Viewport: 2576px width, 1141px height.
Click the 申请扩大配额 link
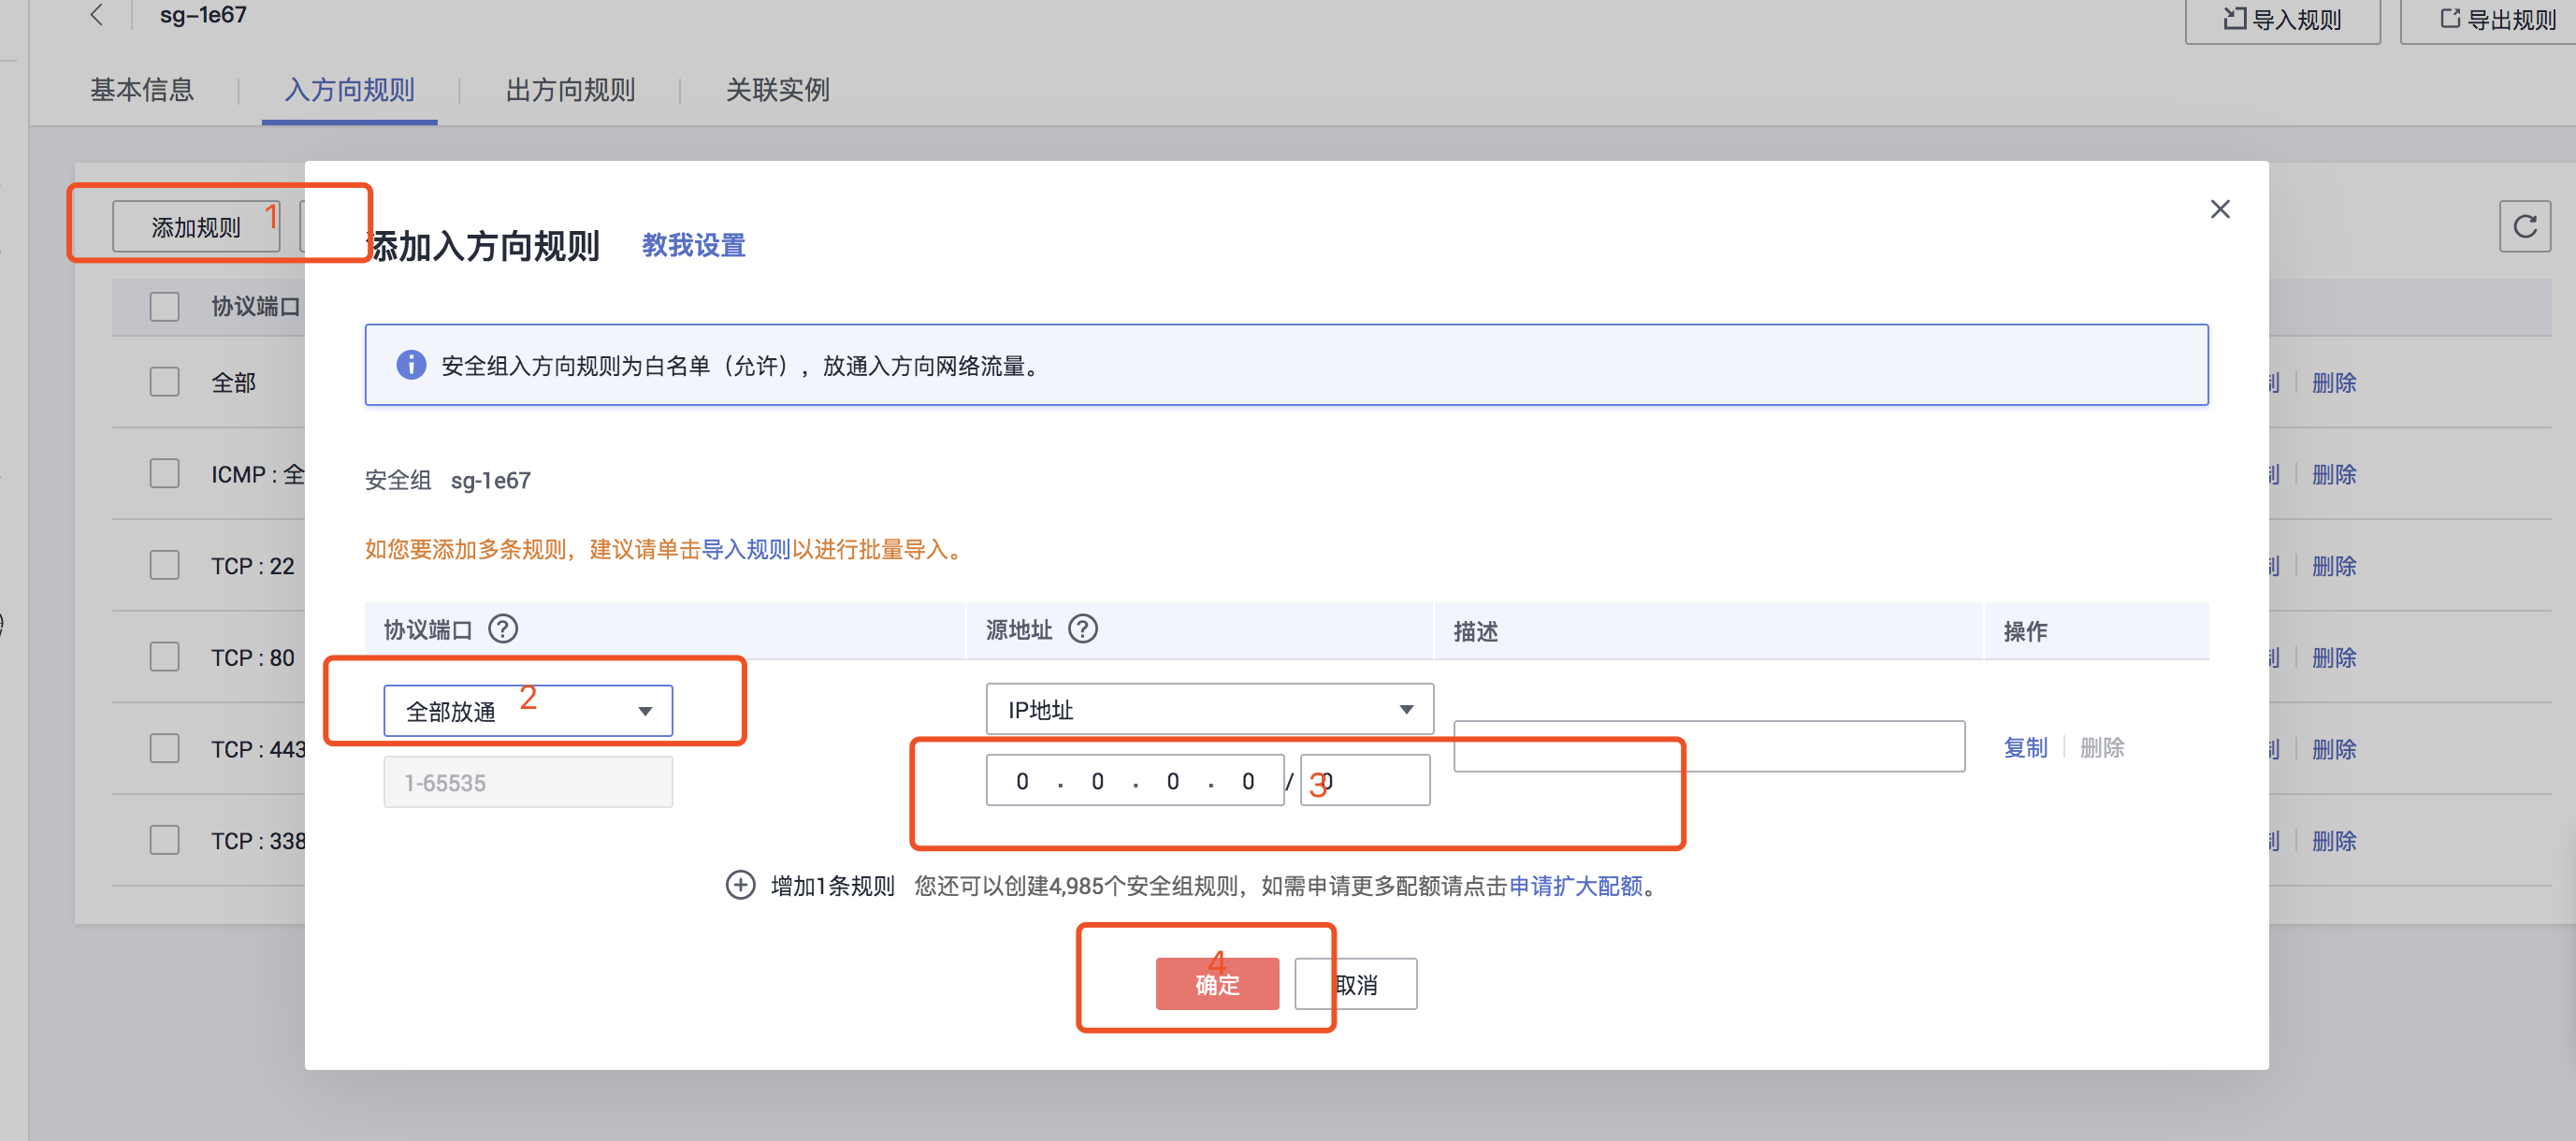1576,886
